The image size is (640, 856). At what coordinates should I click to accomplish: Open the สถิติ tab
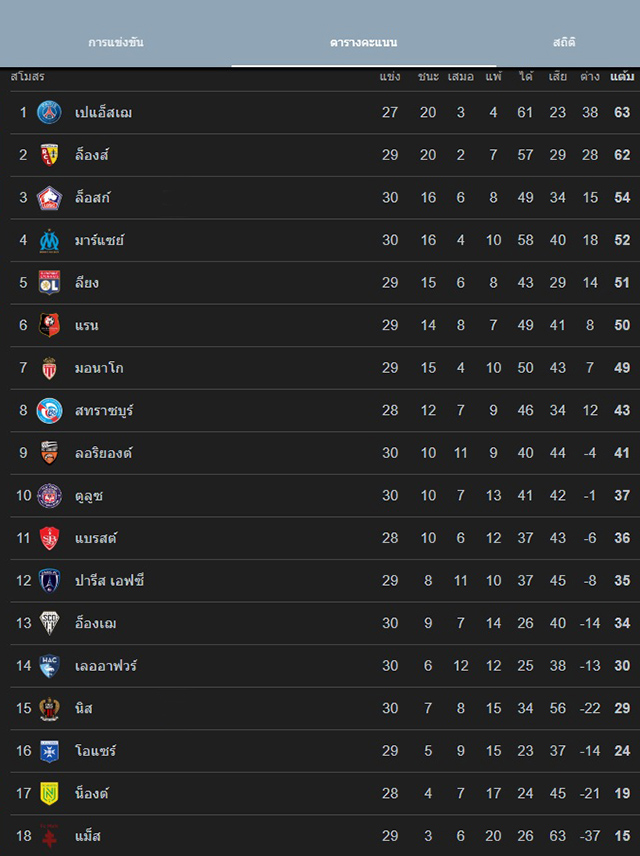[564, 43]
